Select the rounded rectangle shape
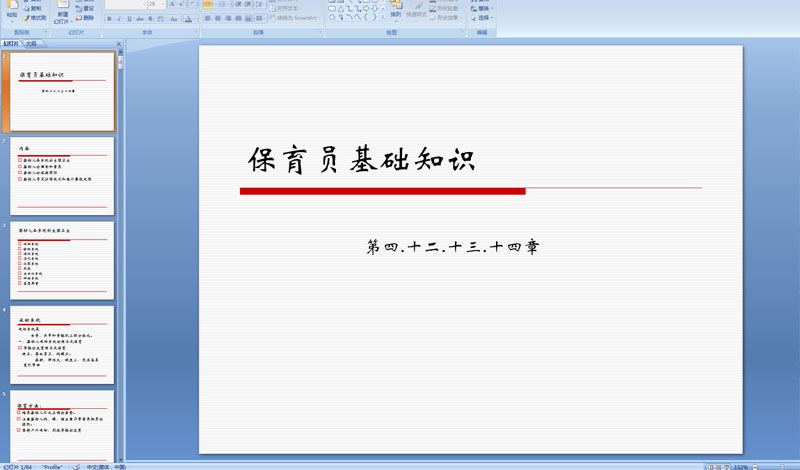This screenshot has width=800, height=470. (x=332, y=9)
